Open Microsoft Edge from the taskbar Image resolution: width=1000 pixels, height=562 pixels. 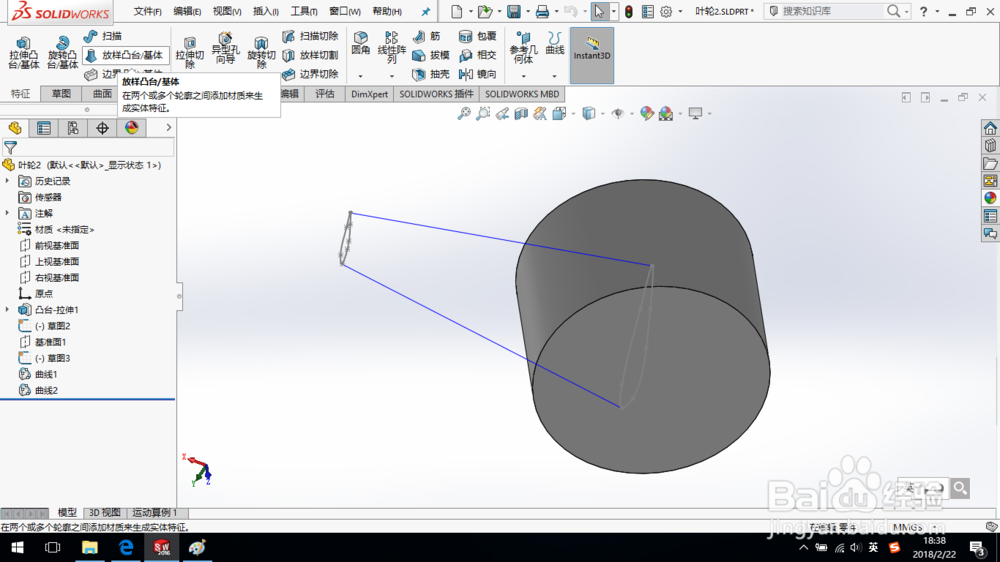tap(126, 547)
